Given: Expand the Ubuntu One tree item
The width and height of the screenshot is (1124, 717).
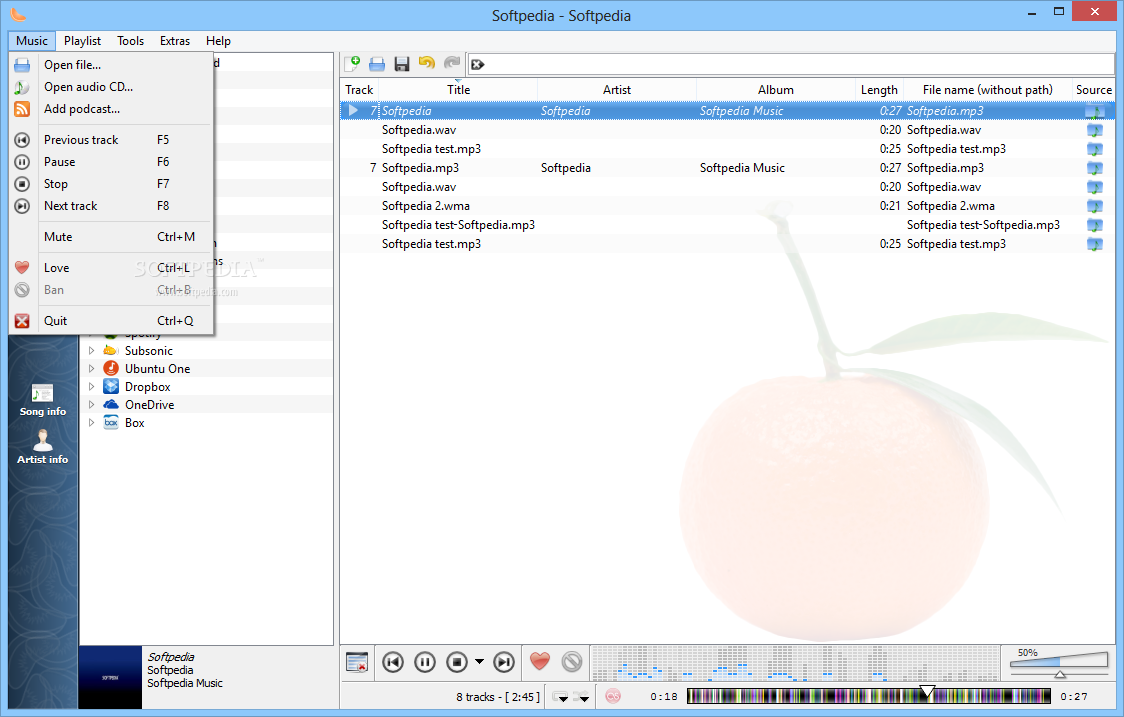Looking at the screenshot, I should 92,369.
